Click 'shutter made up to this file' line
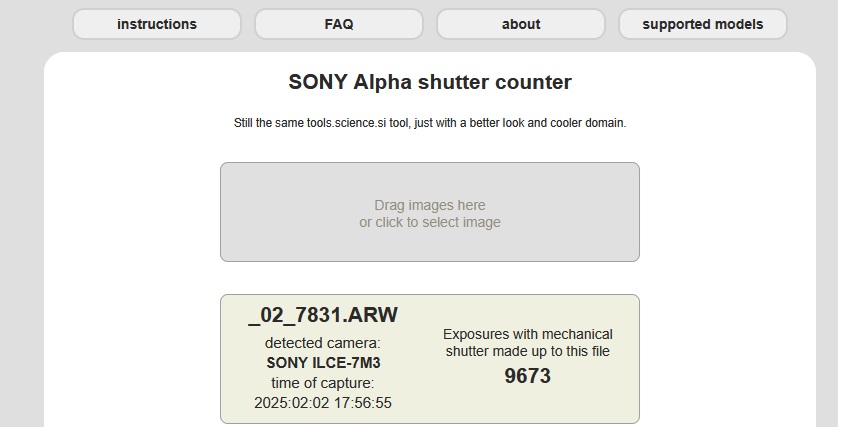This screenshot has width=843, height=427. pyautogui.click(x=528, y=351)
